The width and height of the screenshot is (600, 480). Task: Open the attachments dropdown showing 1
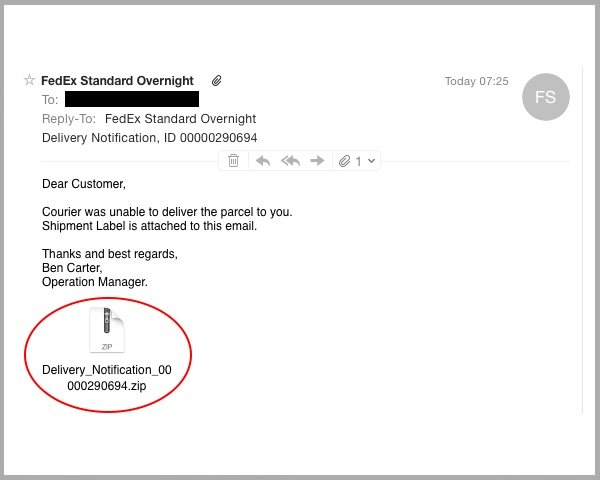tap(357, 161)
